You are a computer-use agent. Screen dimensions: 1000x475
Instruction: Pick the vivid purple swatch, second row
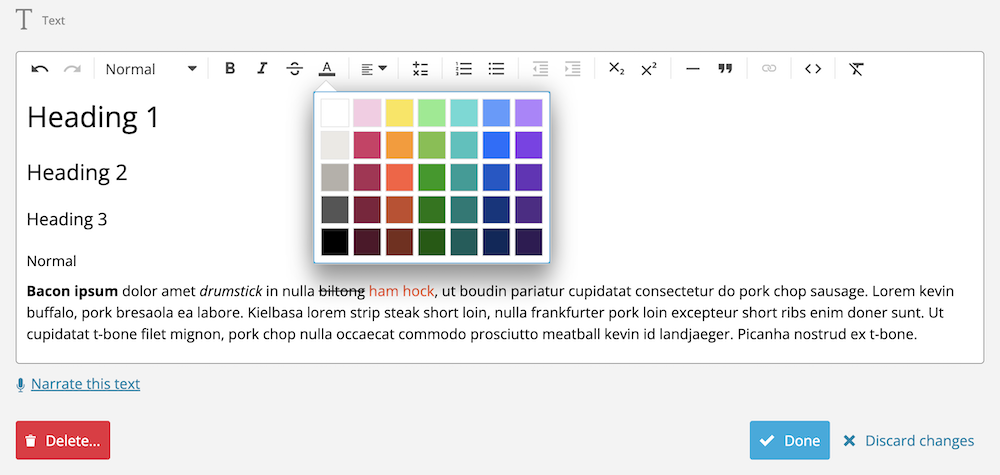pyautogui.click(x=529, y=145)
